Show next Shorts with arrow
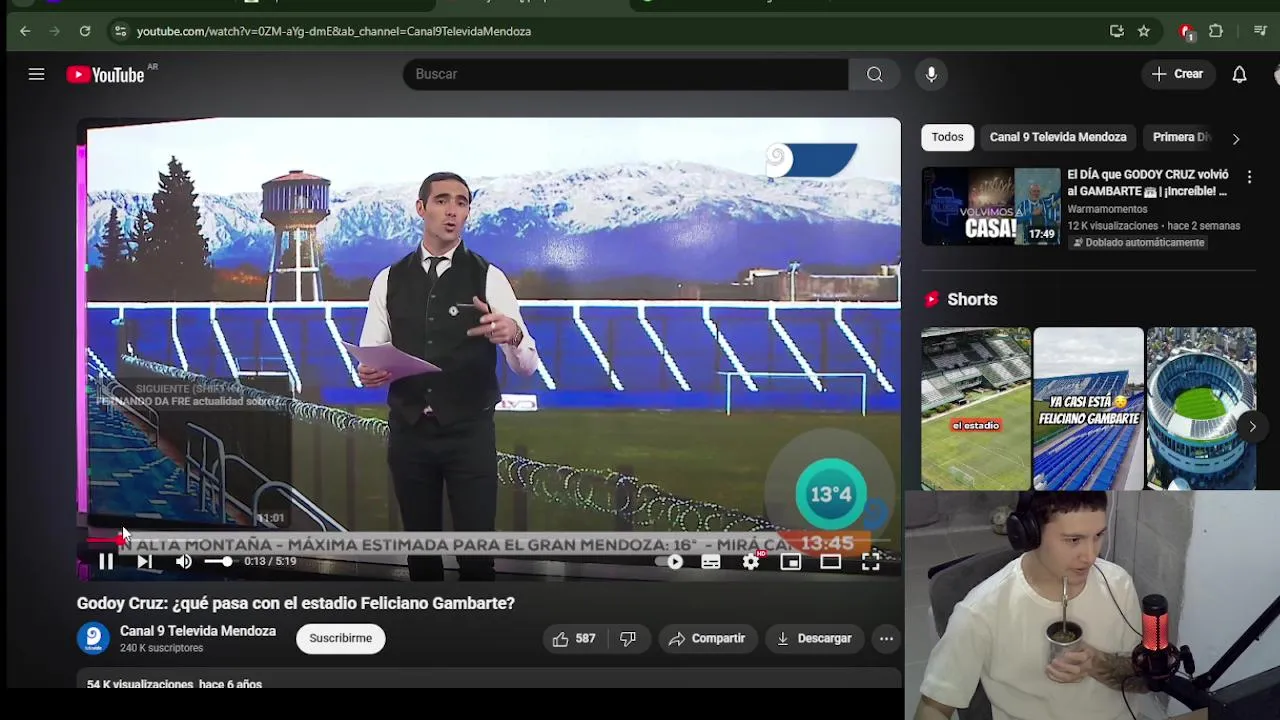Image resolution: width=1280 pixels, height=720 pixels. click(1252, 426)
